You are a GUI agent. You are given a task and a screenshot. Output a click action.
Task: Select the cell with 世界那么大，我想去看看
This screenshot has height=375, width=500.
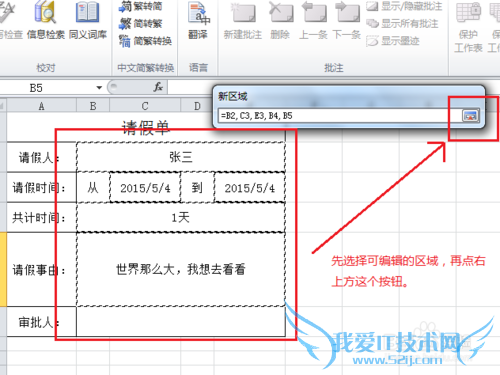coord(181,269)
